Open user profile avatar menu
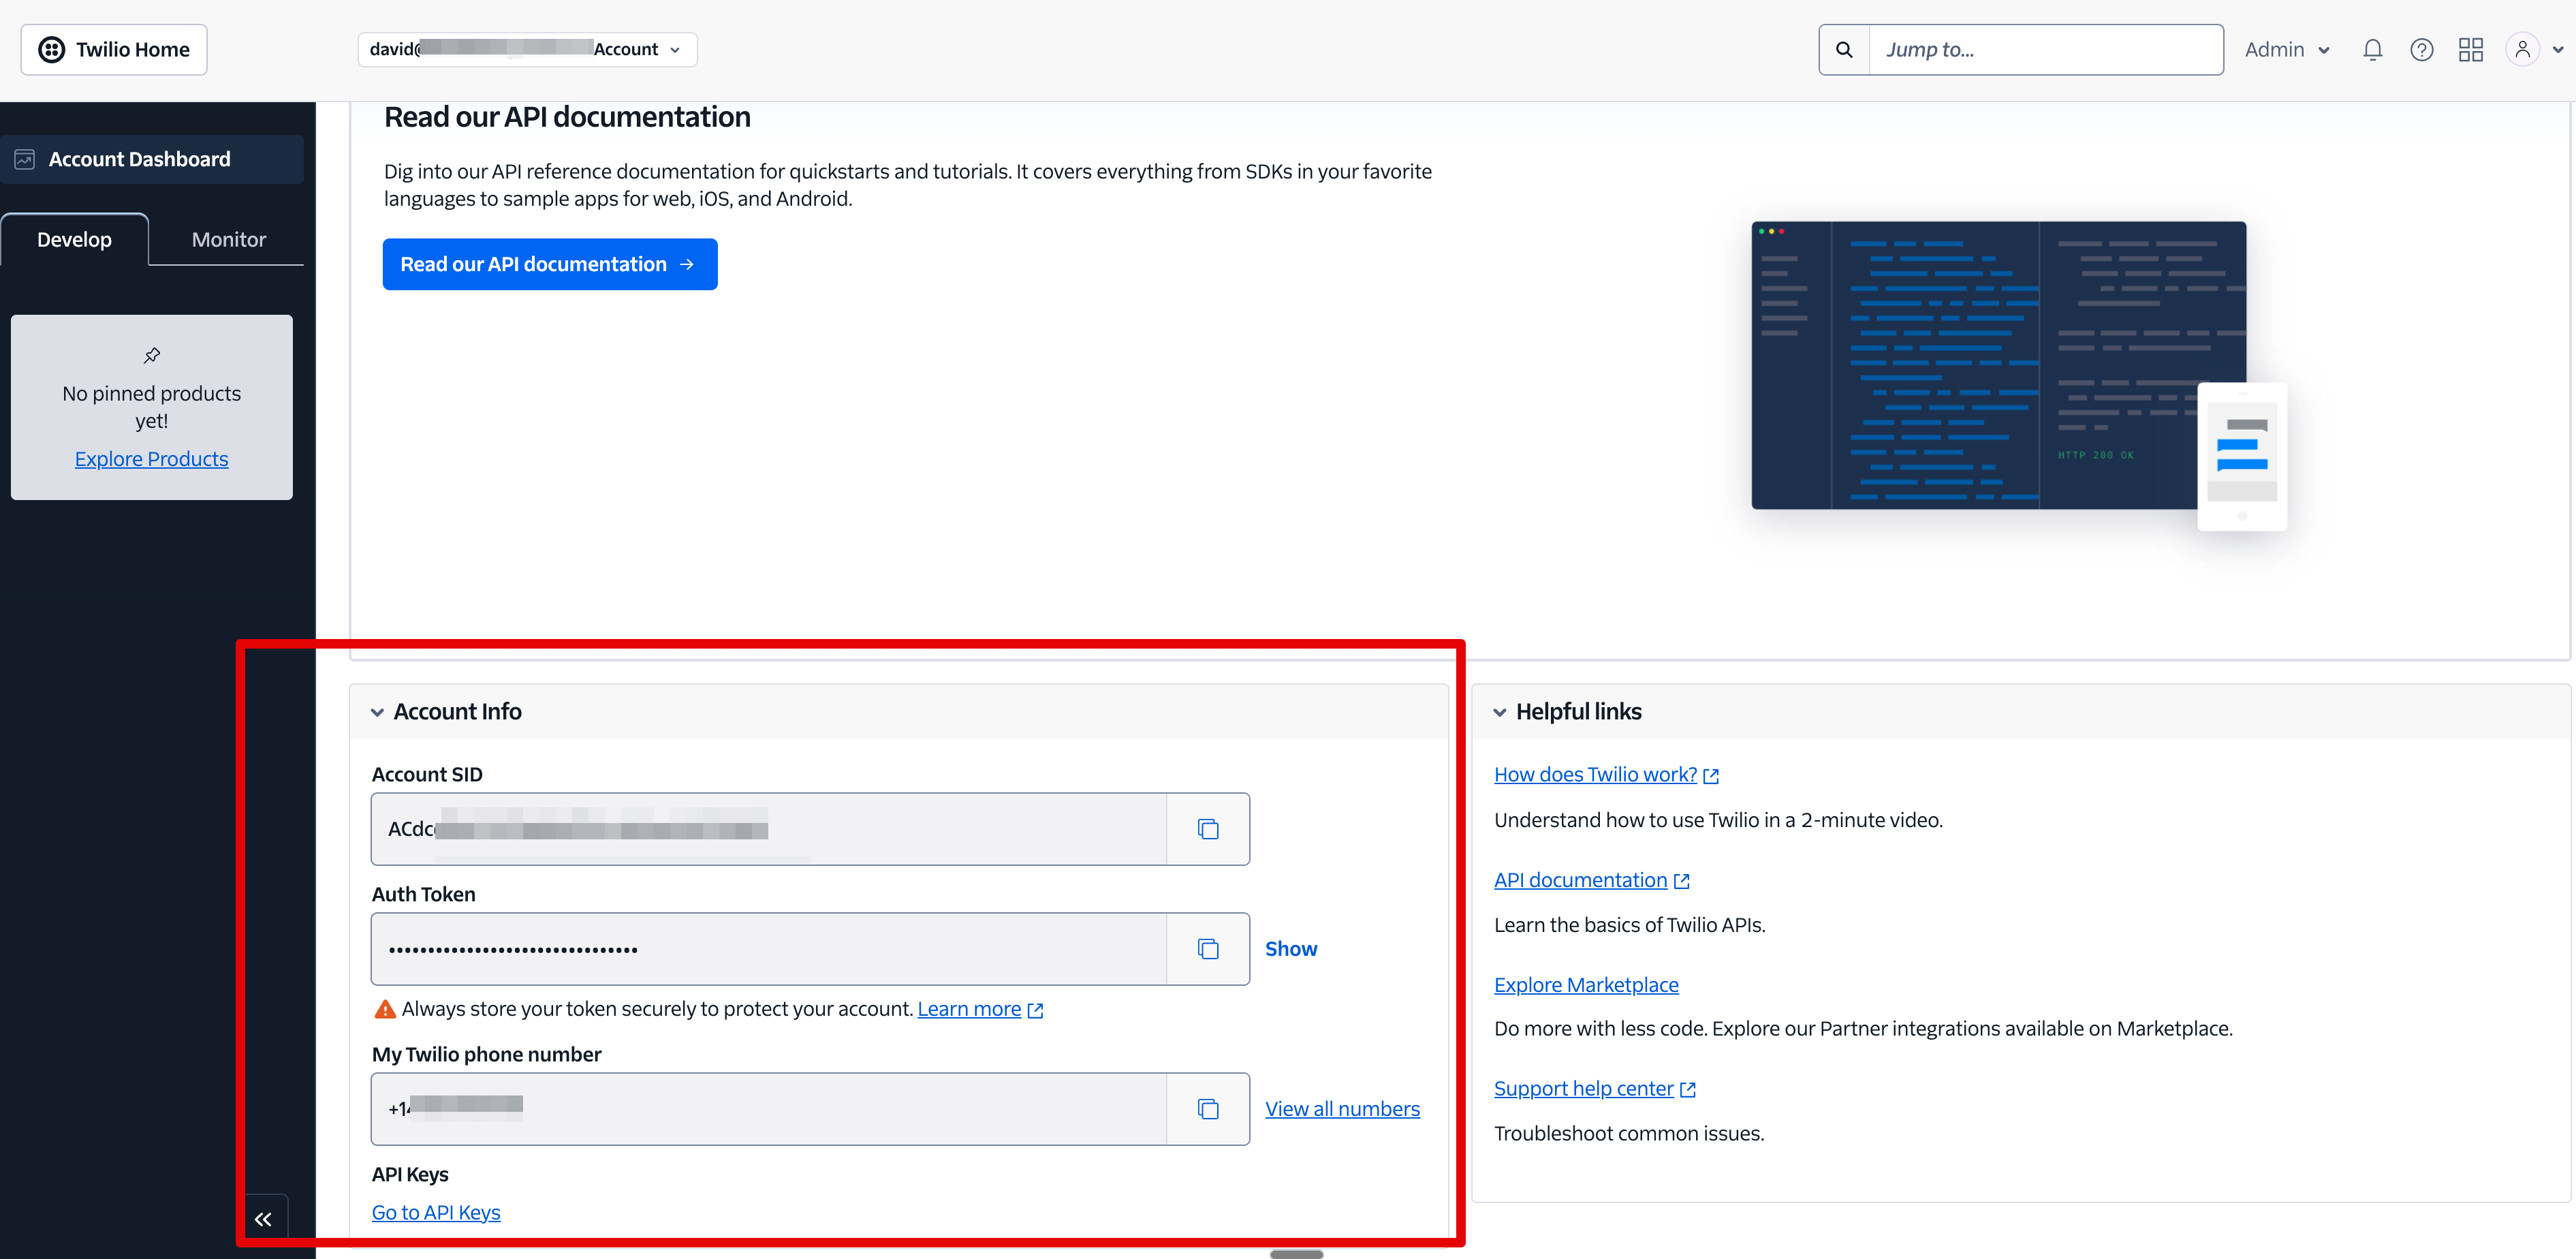Image resolution: width=2576 pixels, height=1259 pixels. tap(2522, 49)
